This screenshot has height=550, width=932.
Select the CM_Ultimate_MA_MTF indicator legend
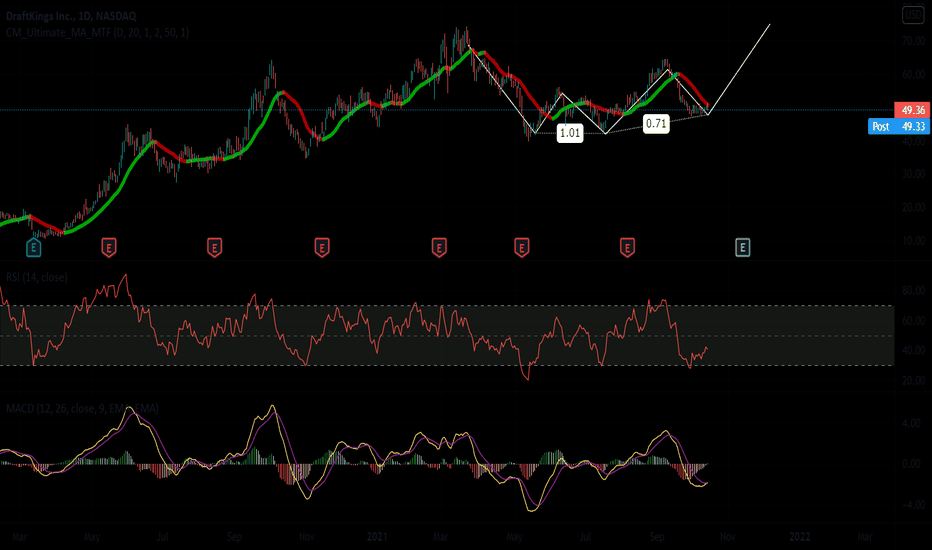click(x=97, y=32)
